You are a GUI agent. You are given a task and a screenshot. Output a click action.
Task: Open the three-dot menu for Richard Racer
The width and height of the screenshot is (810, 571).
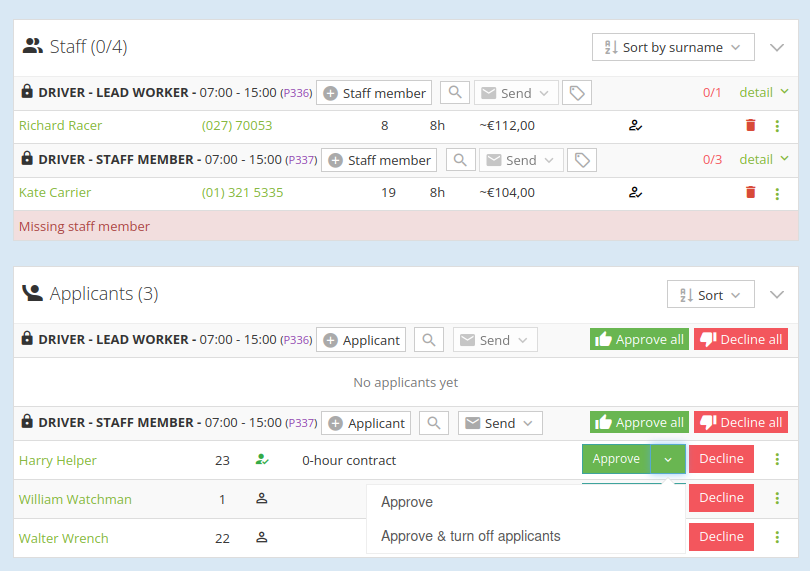click(777, 126)
